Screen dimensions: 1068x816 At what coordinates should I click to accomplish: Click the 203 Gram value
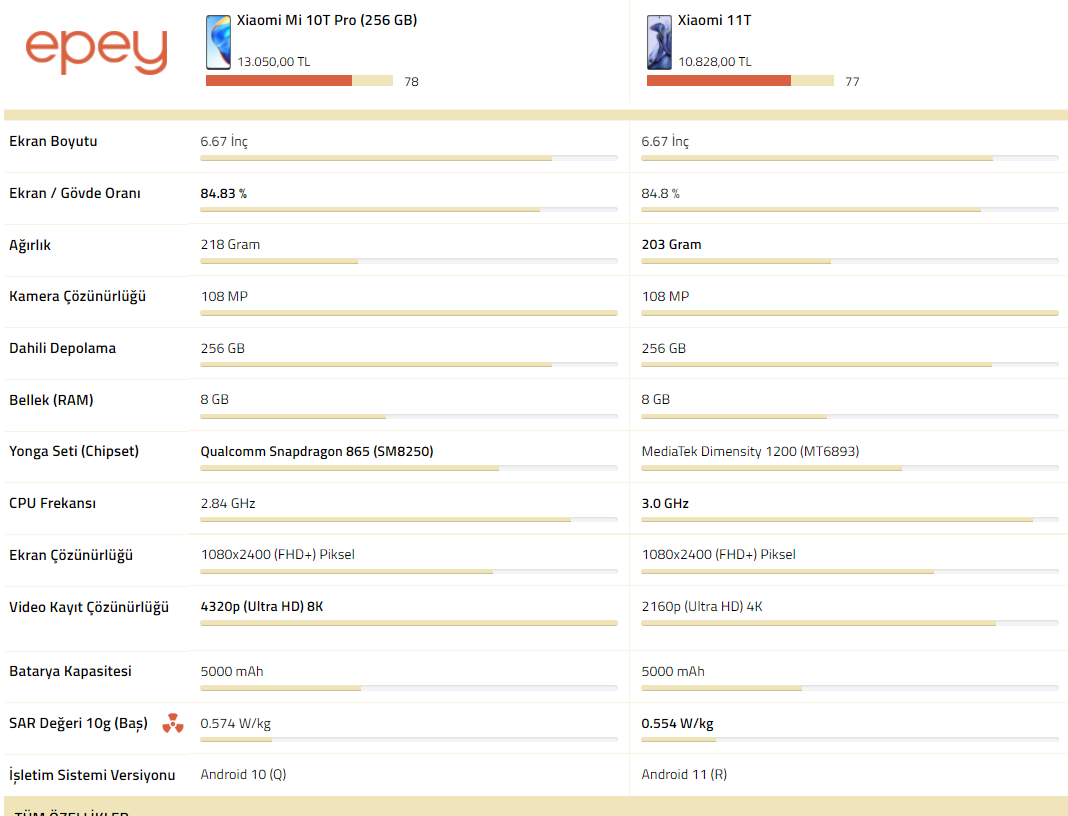tap(671, 245)
